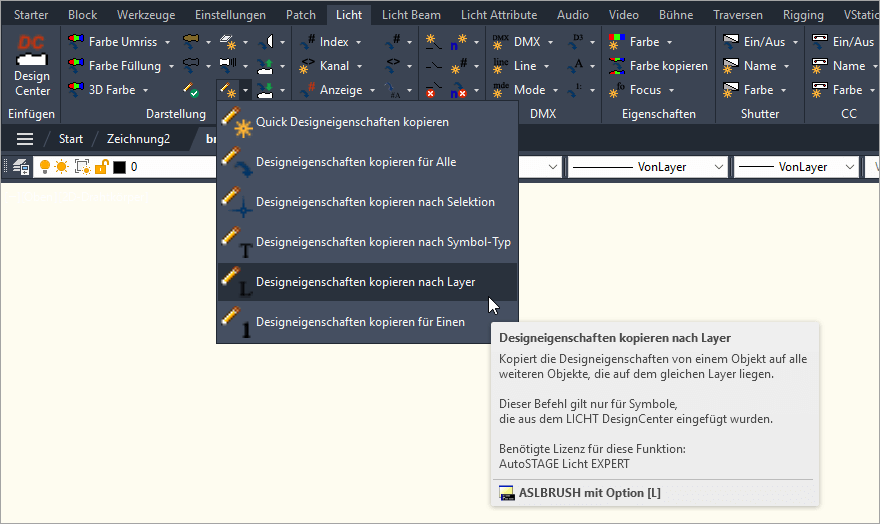This screenshot has height=524, width=880.
Task: Click the spotlight with green down arrow icon
Action: coord(265,90)
